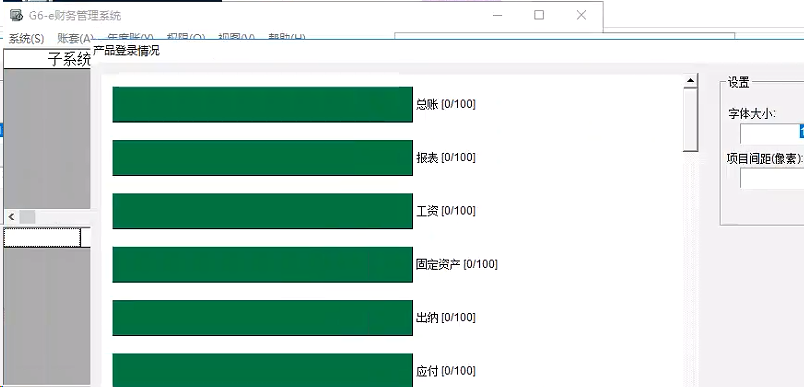Click the vertical scrollbar thumb of product list
This screenshot has width=804, height=387.
click(x=691, y=119)
